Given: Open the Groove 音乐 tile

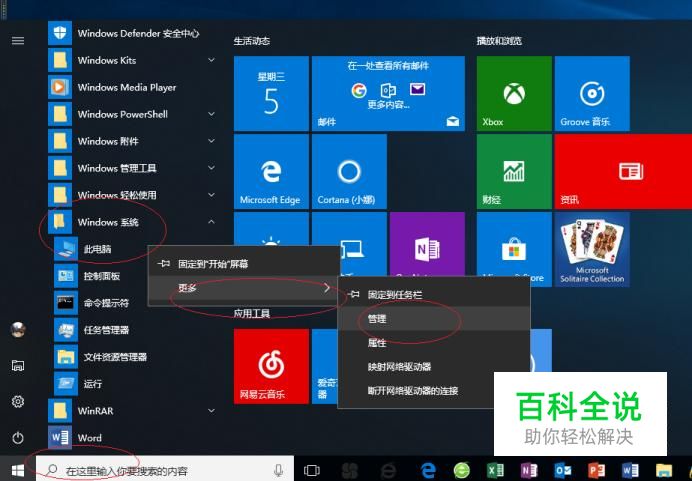Looking at the screenshot, I should (592, 94).
